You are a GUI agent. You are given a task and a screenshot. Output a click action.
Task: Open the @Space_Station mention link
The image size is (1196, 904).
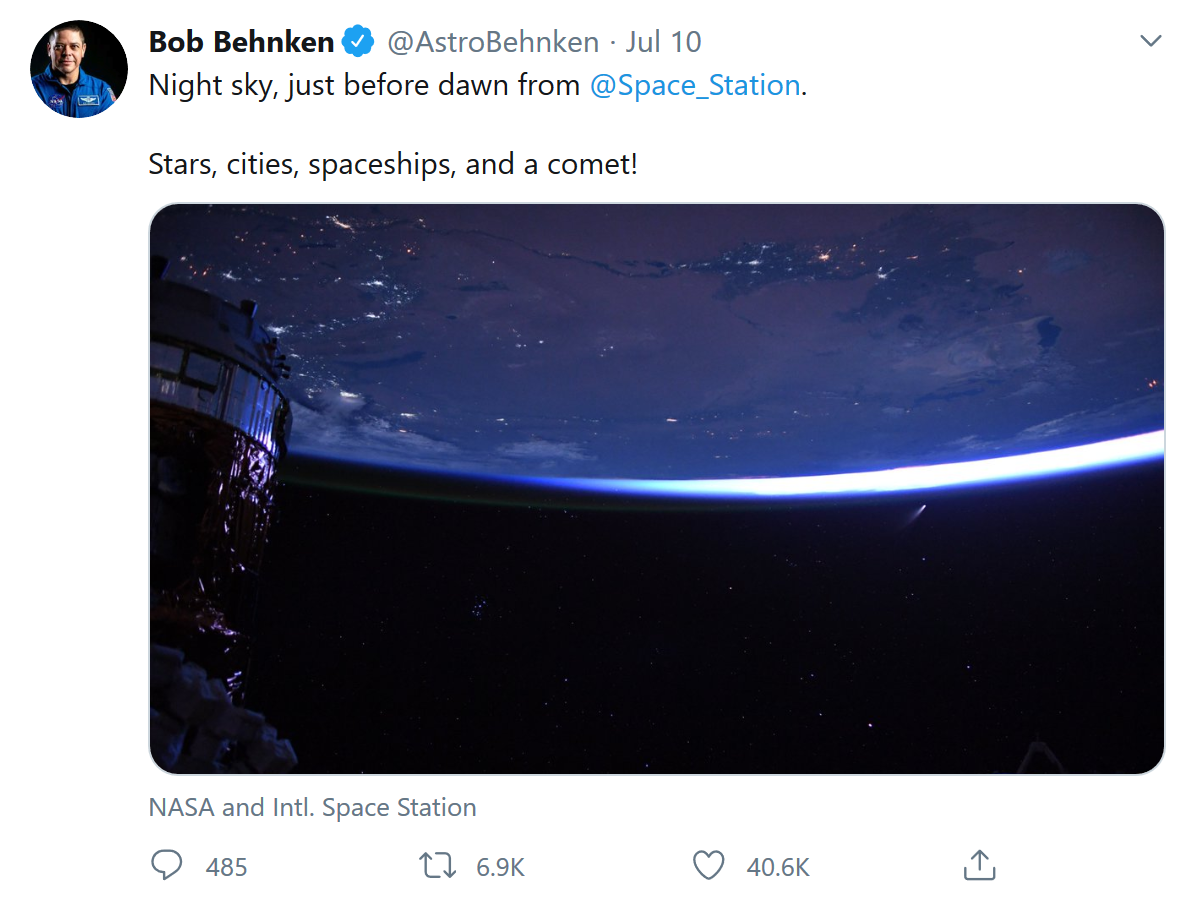click(x=695, y=86)
